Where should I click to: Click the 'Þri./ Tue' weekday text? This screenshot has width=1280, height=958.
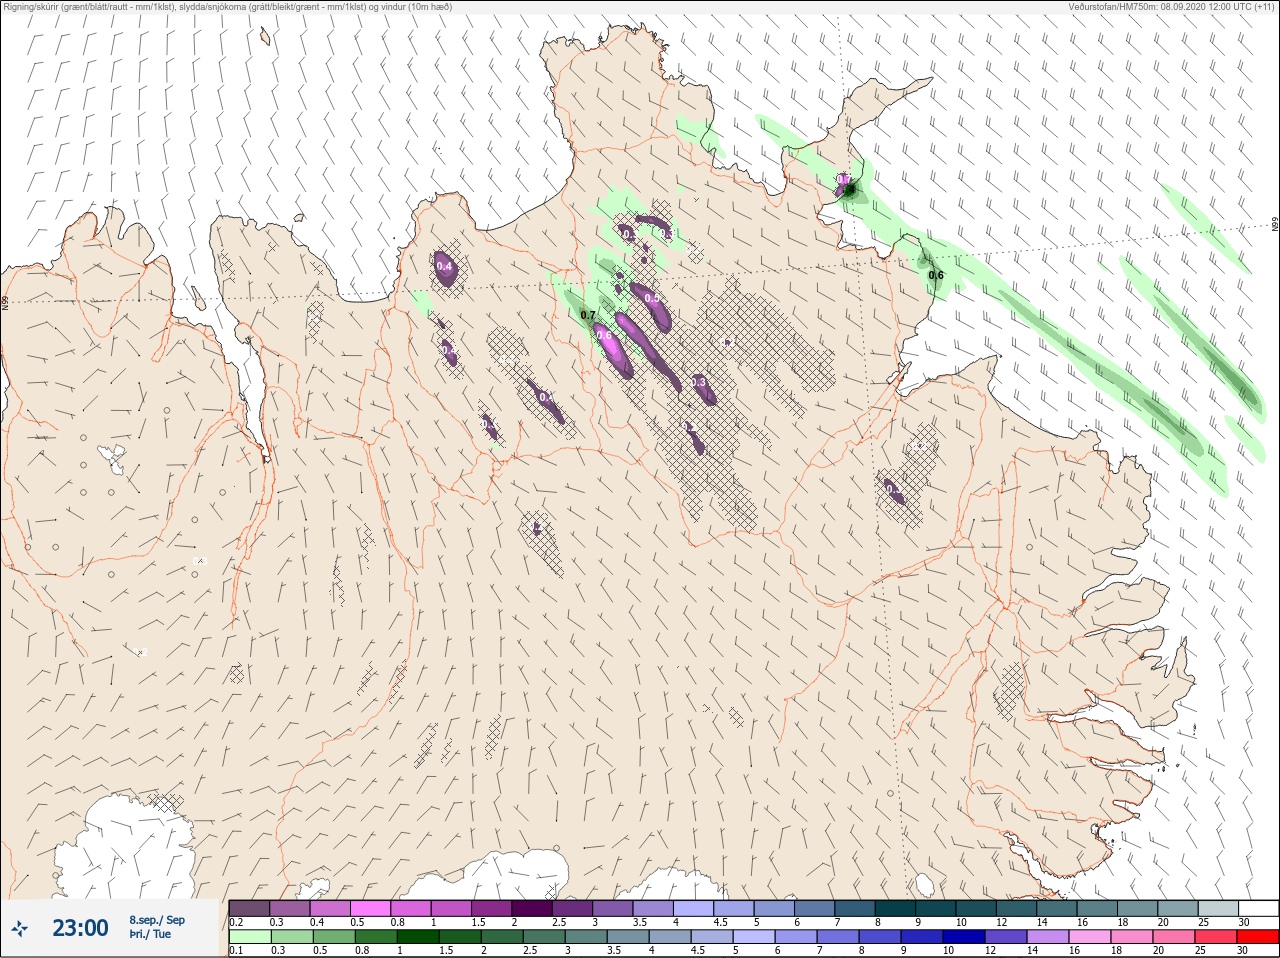point(150,935)
